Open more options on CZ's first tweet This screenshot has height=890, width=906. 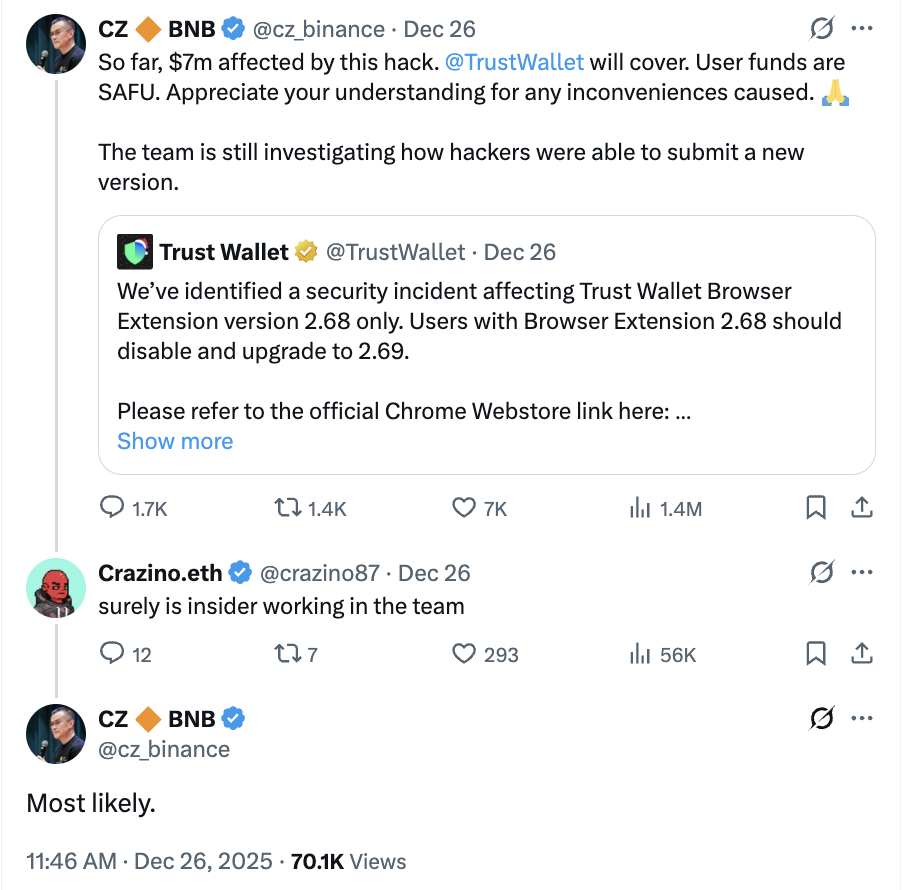coord(861,29)
